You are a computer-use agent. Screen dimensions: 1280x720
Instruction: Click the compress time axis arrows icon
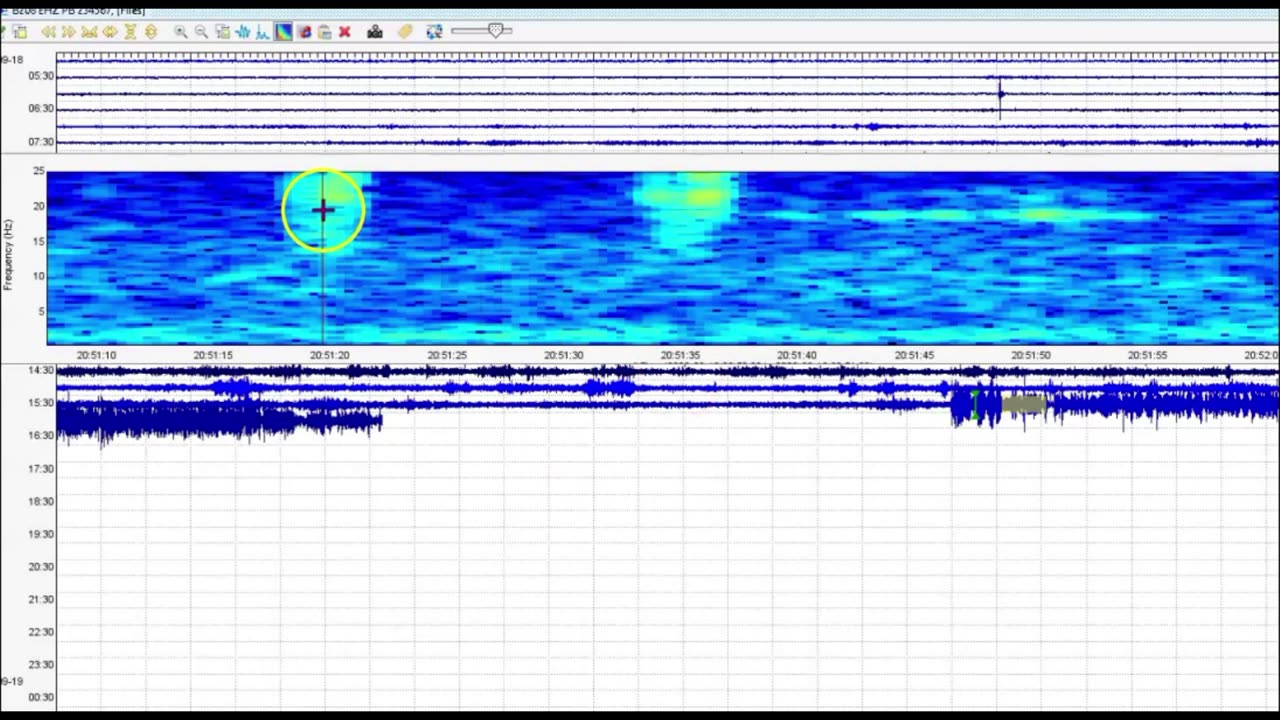click(x=89, y=32)
